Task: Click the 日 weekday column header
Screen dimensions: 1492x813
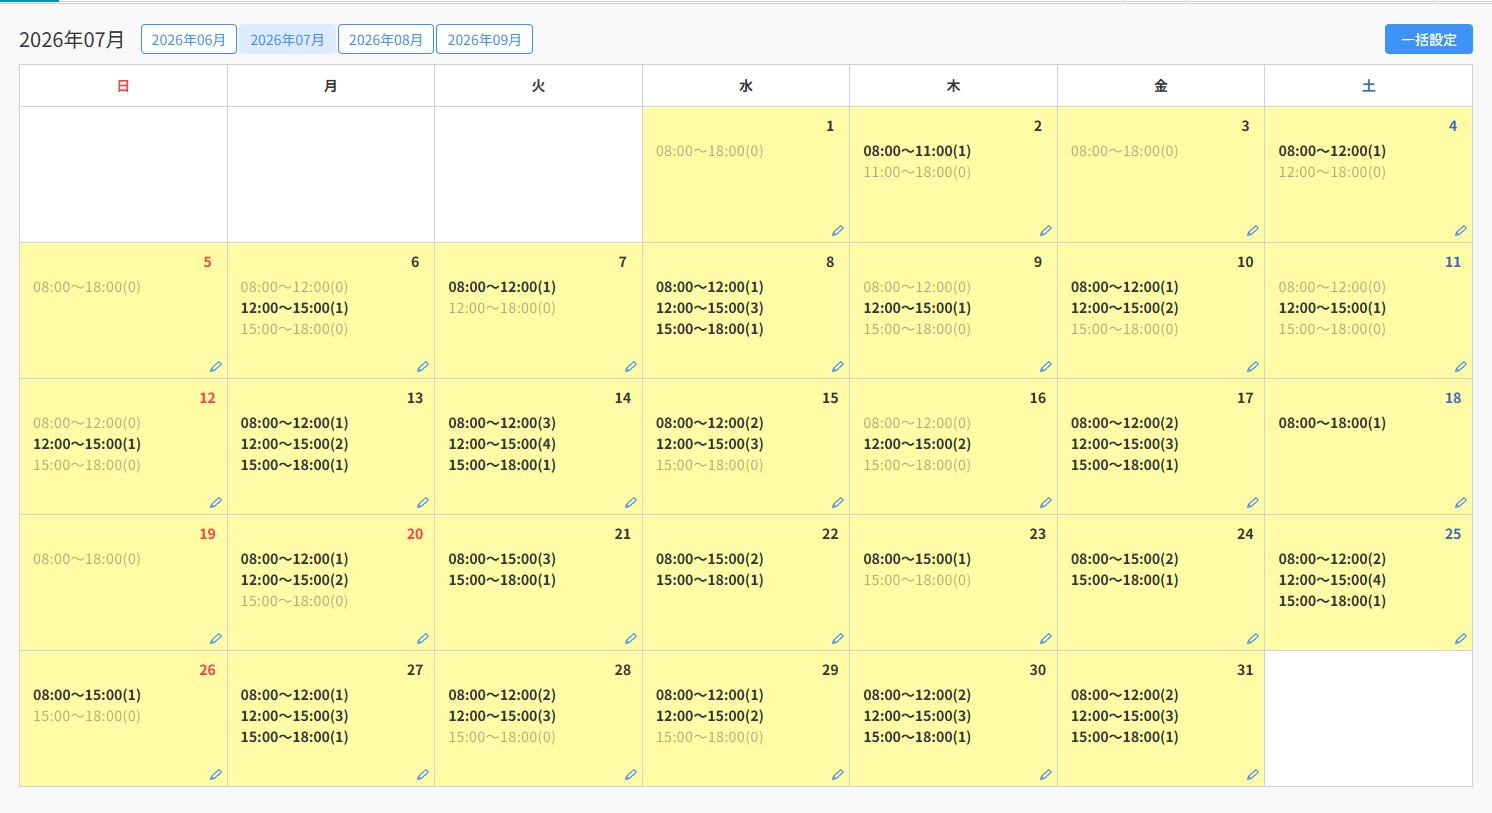Action: click(123, 86)
